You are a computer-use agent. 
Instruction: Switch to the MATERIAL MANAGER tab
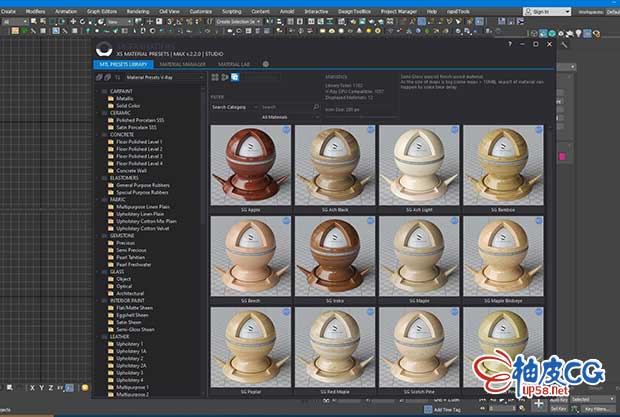182,64
